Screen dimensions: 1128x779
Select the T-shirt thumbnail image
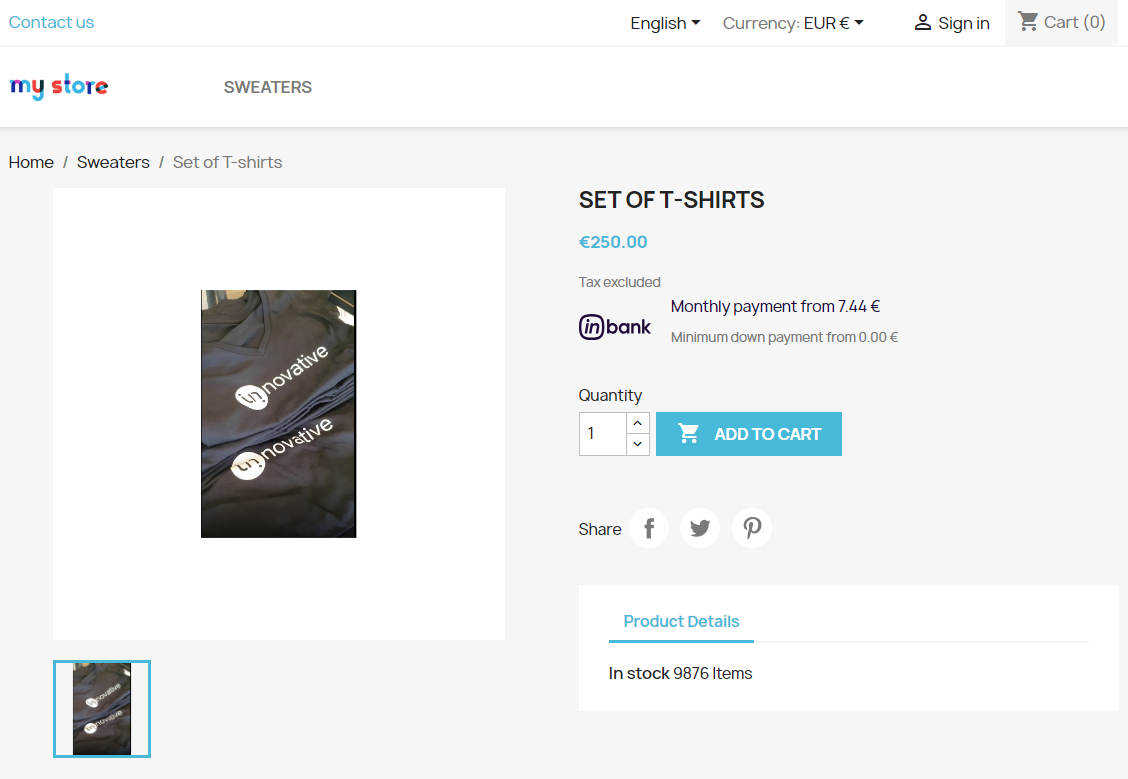(x=102, y=708)
